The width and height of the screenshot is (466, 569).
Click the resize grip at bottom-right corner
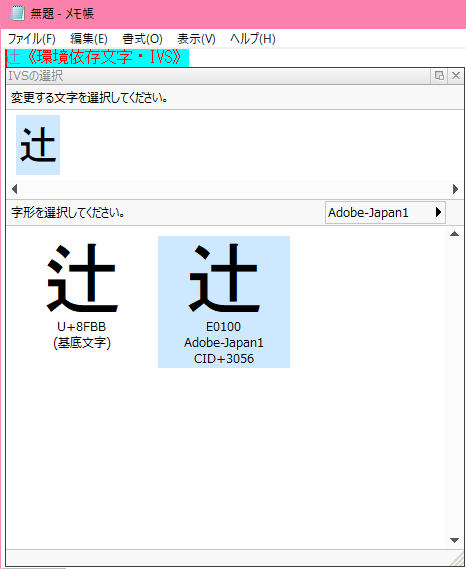point(458,559)
